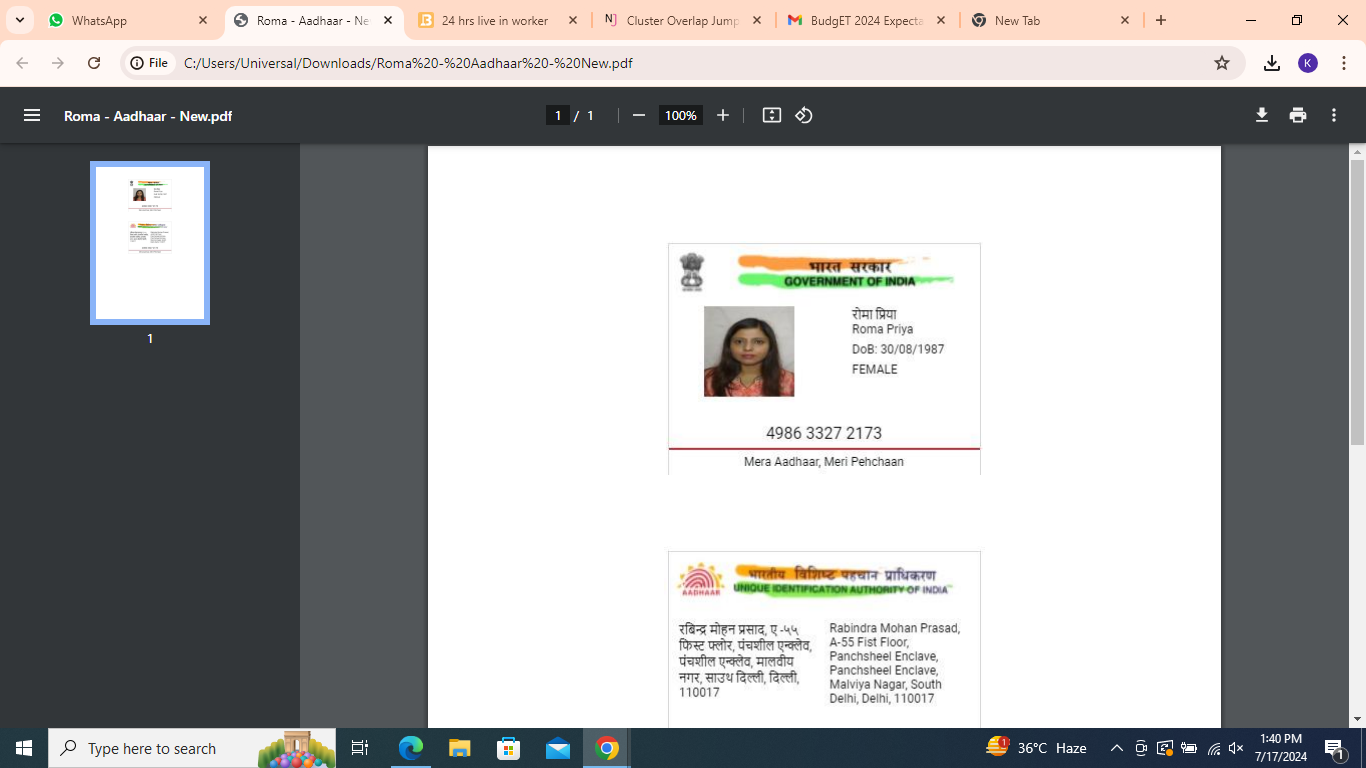Reload the current page
Image resolution: width=1366 pixels, height=768 pixels.
pos(94,63)
